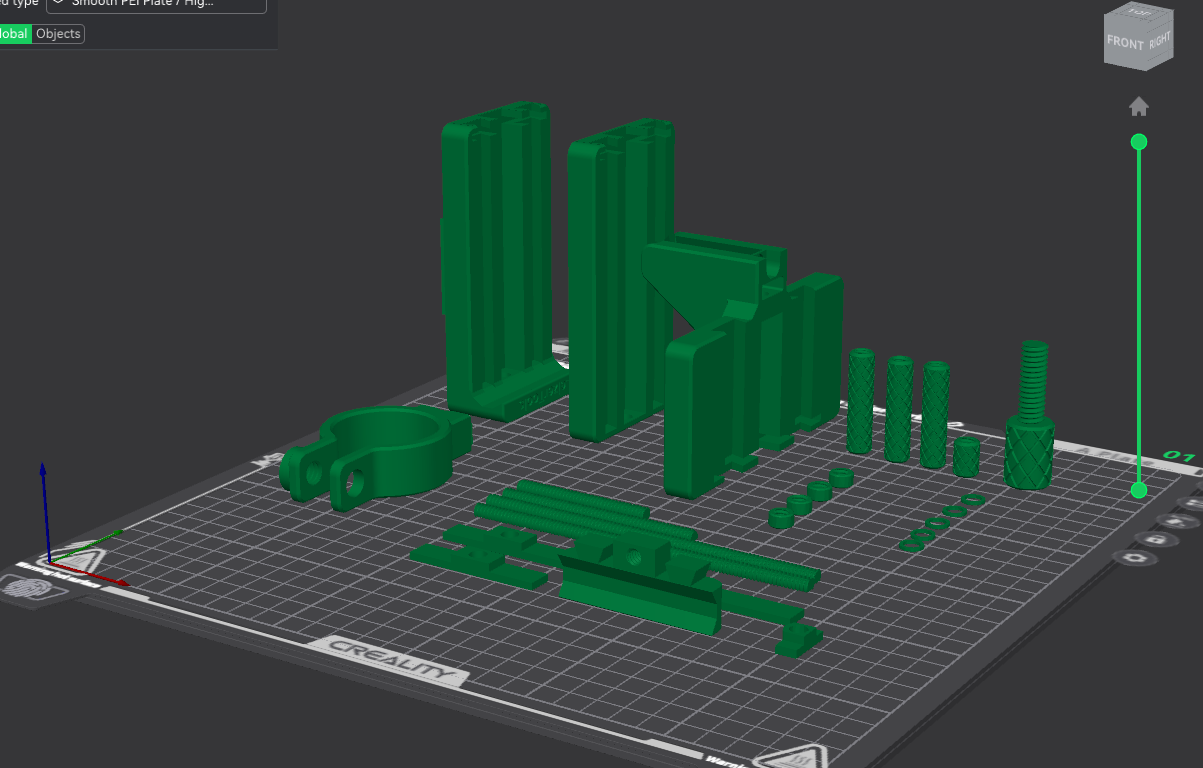
Task: Click the FRONT face of the view cube
Action: click(1125, 43)
